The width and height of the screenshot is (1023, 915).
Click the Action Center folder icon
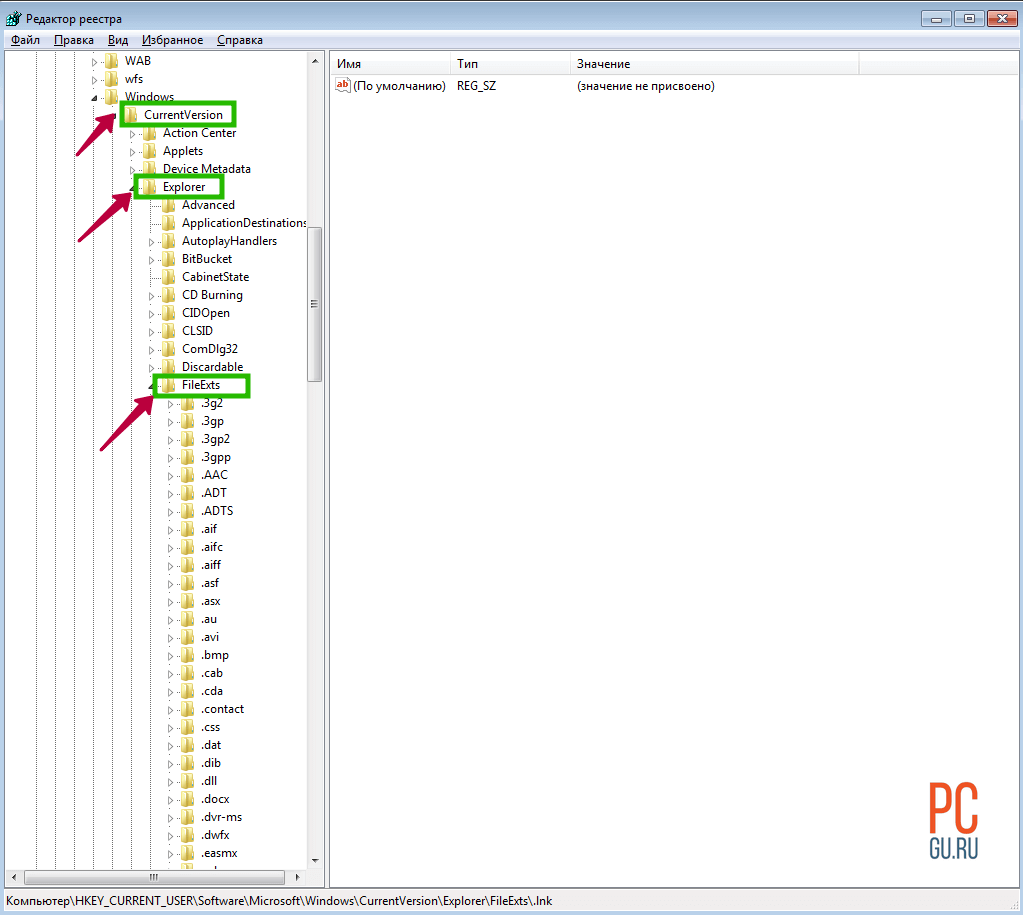click(149, 133)
